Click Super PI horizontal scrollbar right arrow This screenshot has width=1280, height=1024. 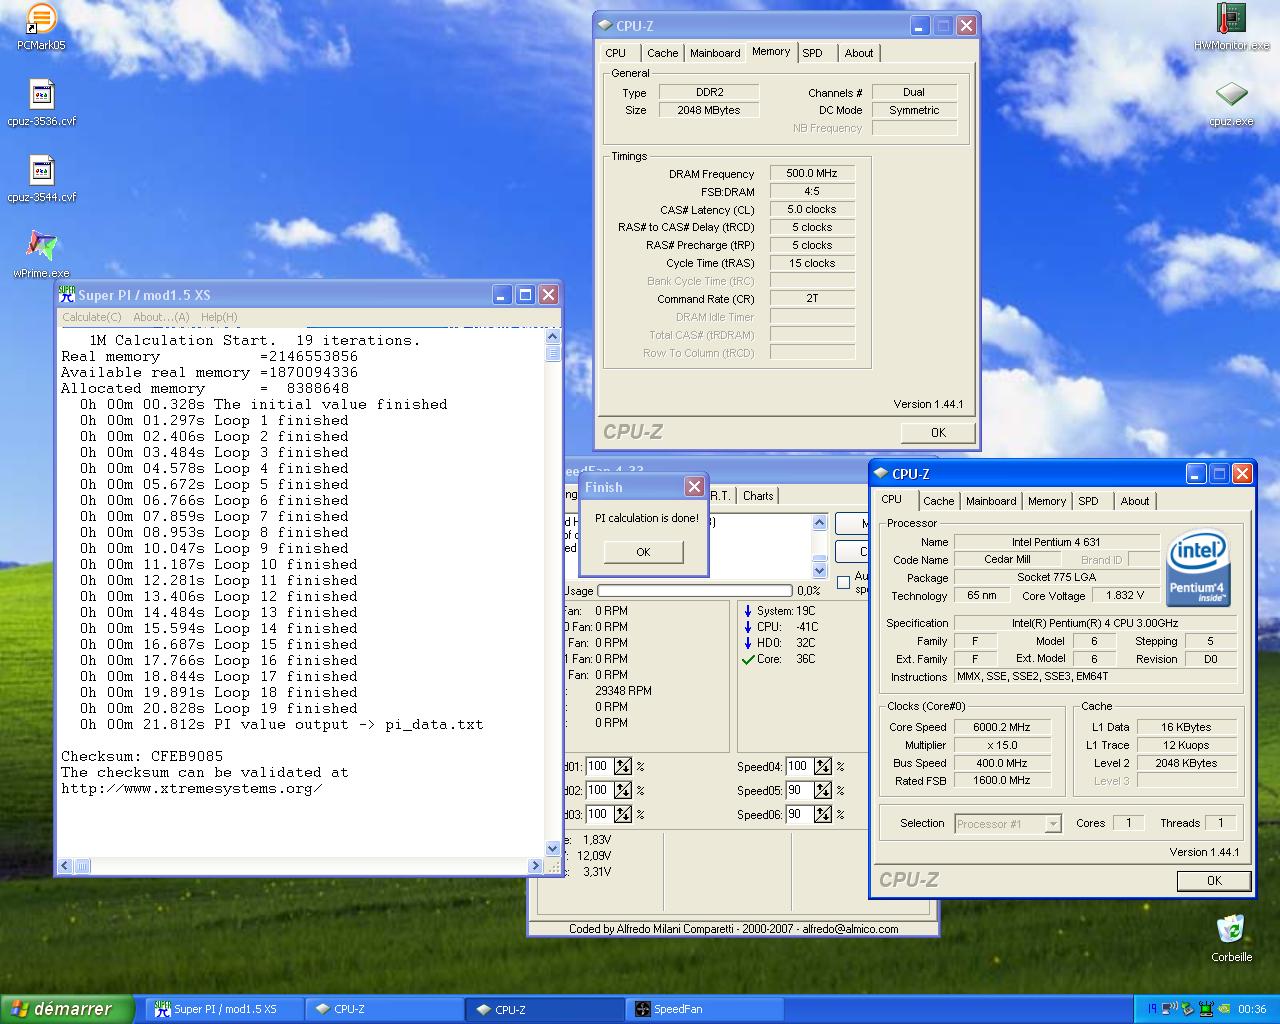point(536,865)
